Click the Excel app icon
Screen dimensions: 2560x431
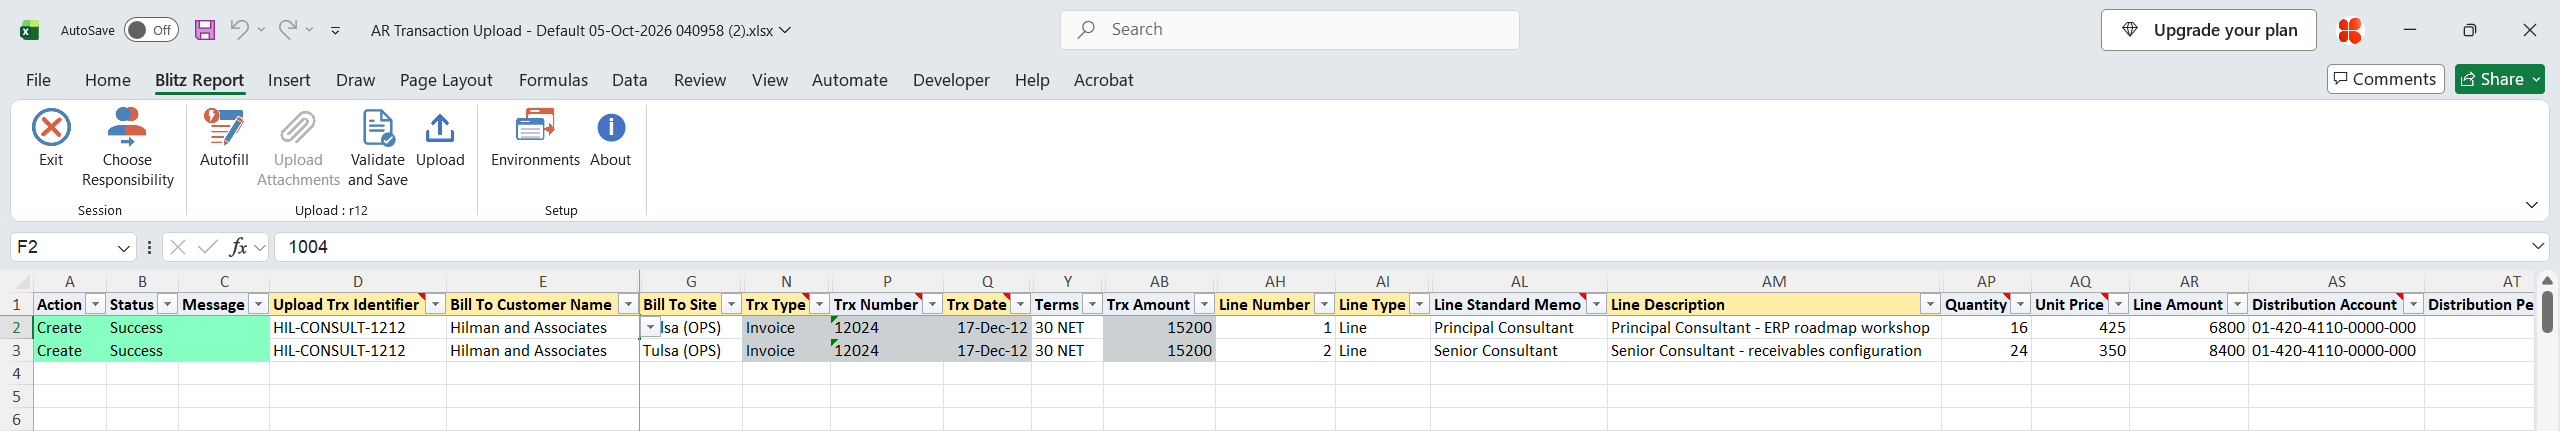(29, 30)
